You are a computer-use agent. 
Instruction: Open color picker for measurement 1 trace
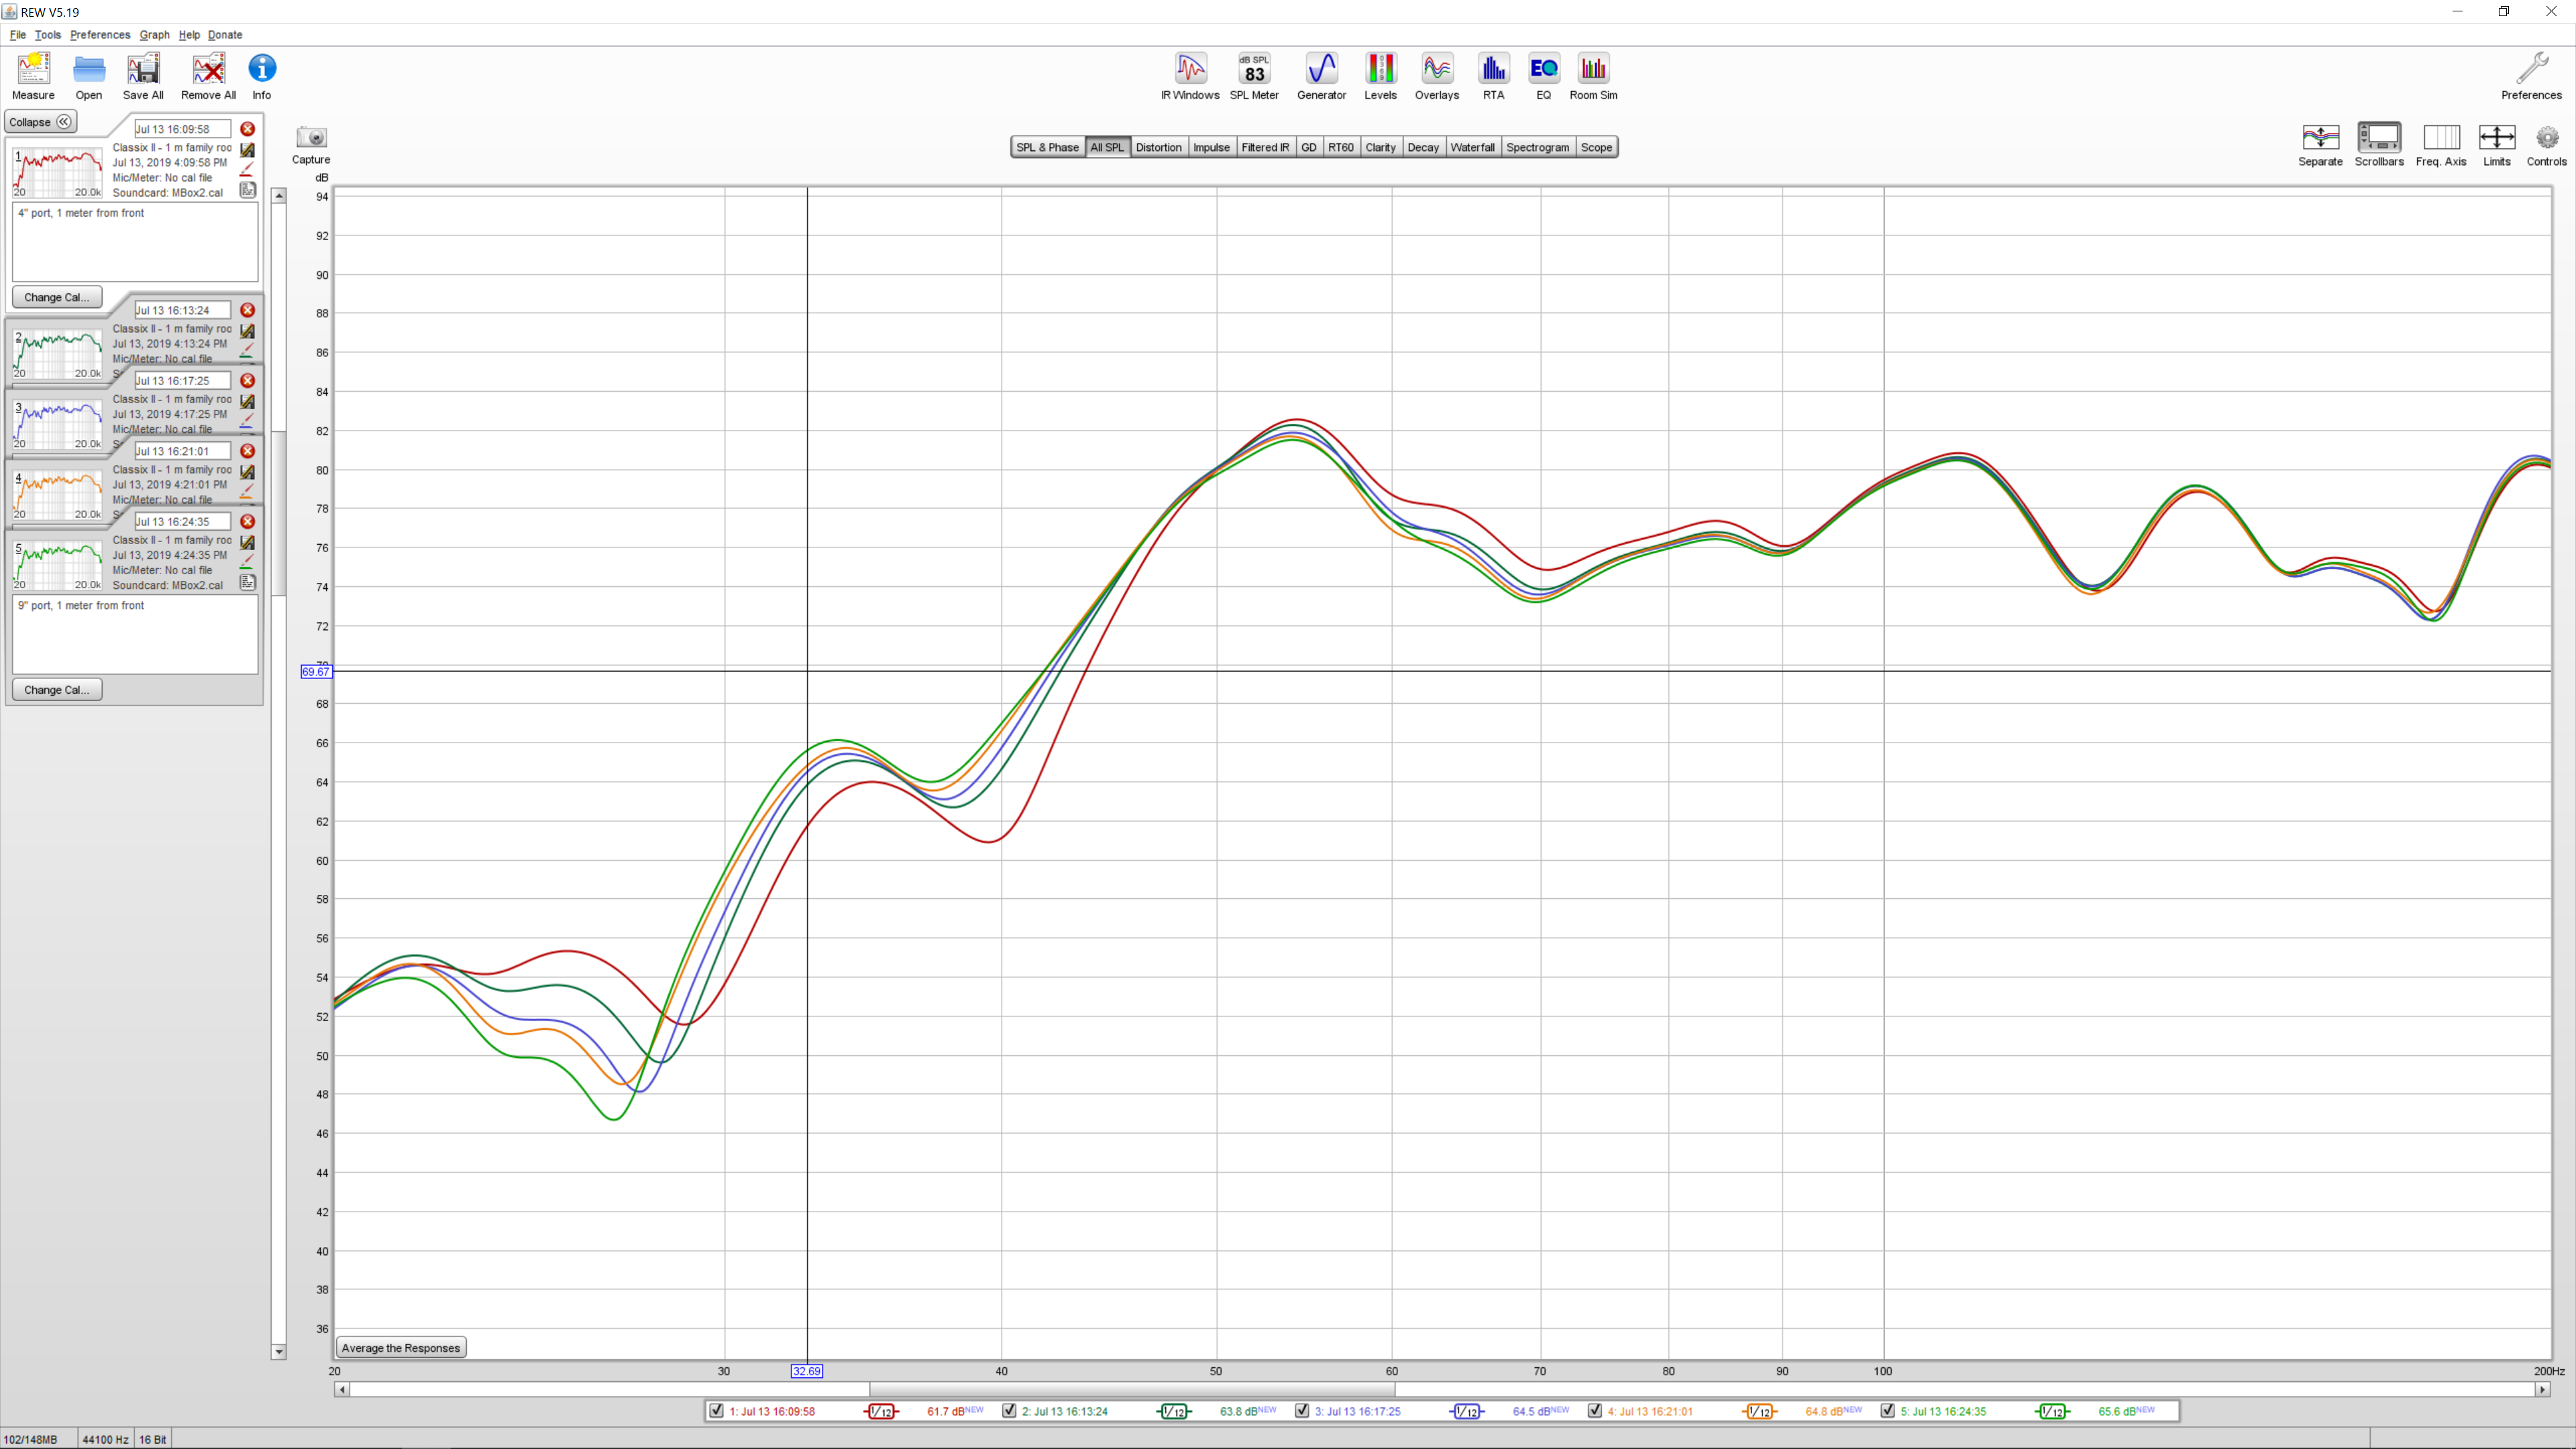(247, 169)
